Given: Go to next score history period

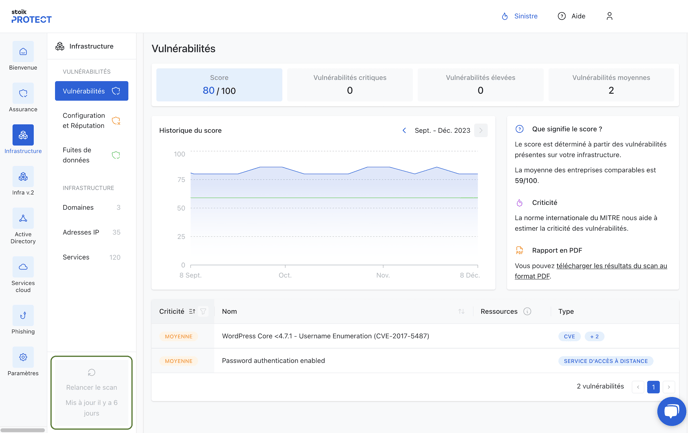Looking at the screenshot, I should point(481,130).
